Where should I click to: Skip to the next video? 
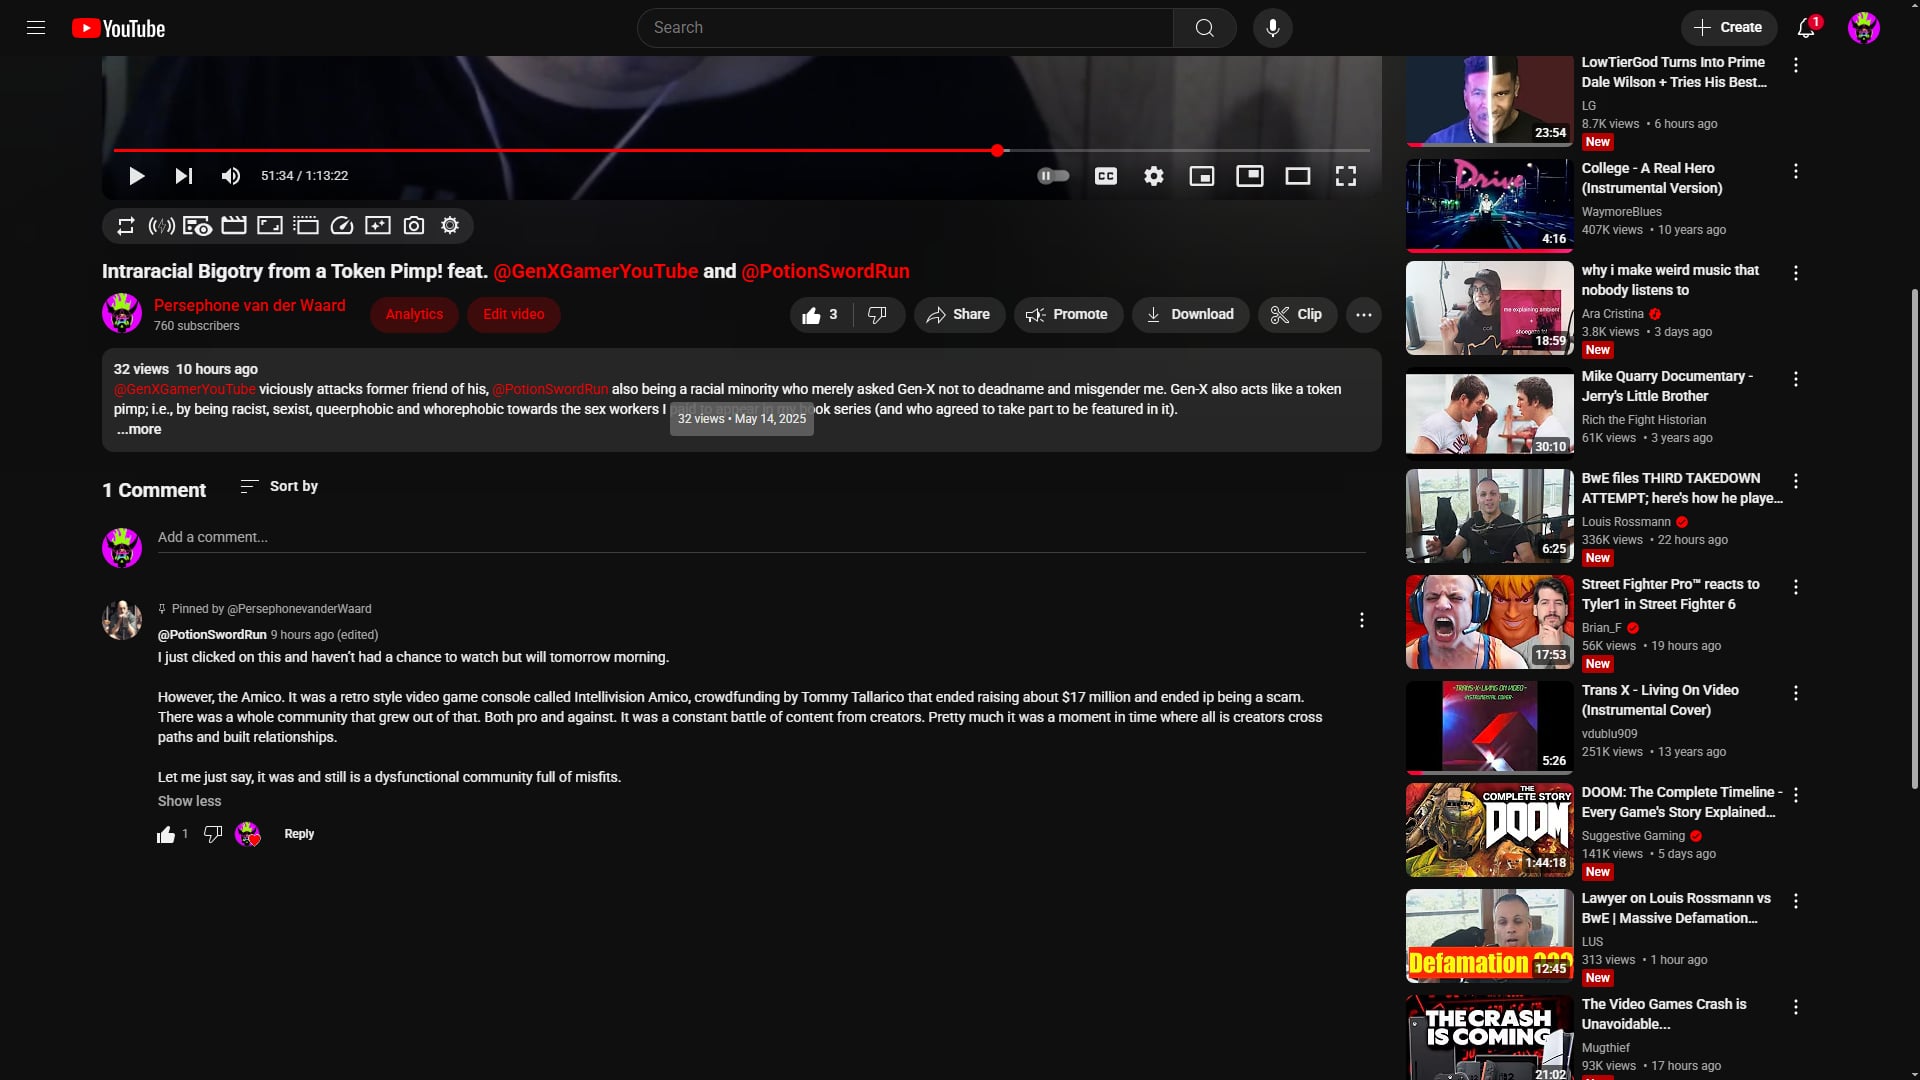tap(184, 176)
